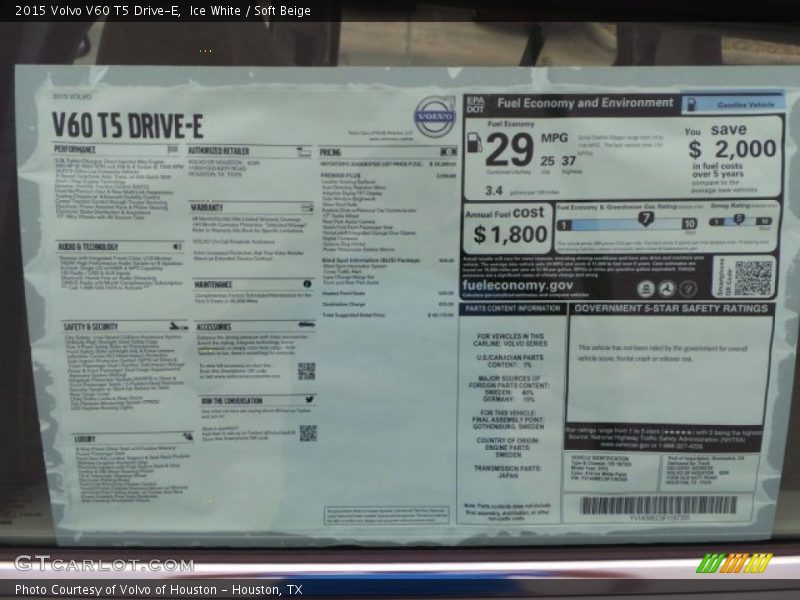Click the $1,800 Annual Fuel cost figure
Viewport: 800px width, 600px height.
point(510,235)
